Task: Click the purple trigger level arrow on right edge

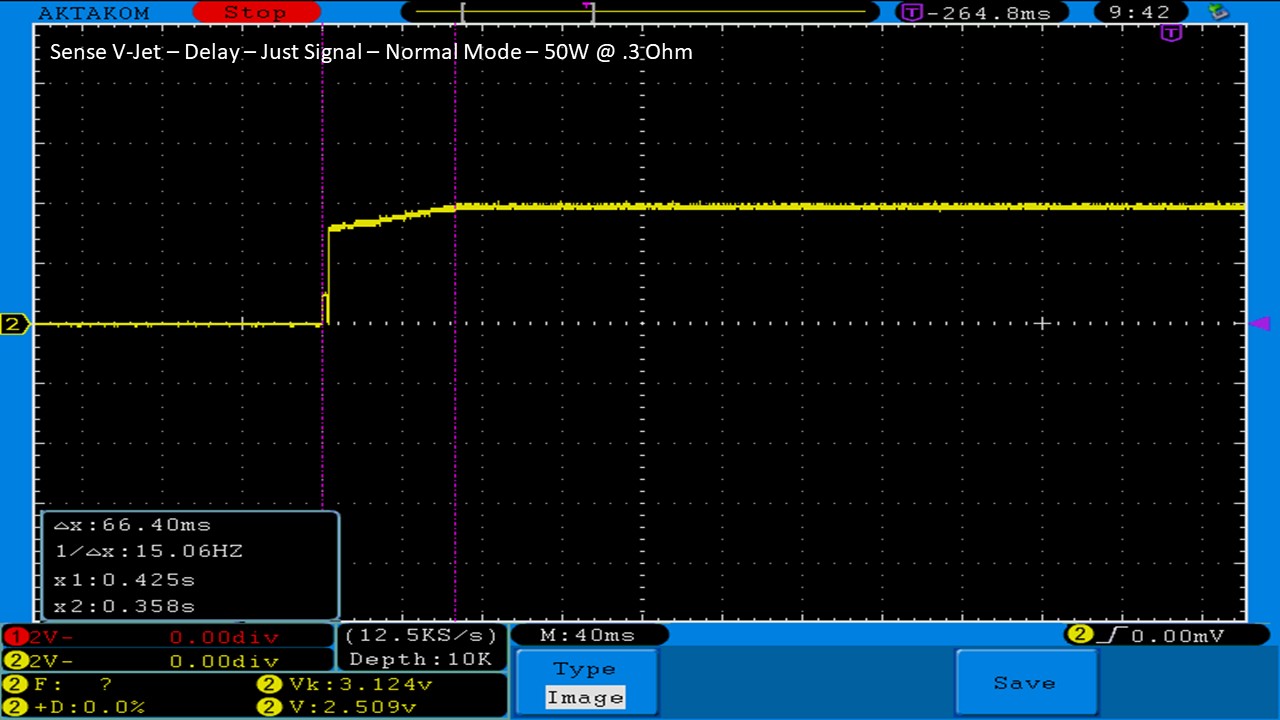Action: coord(1261,323)
